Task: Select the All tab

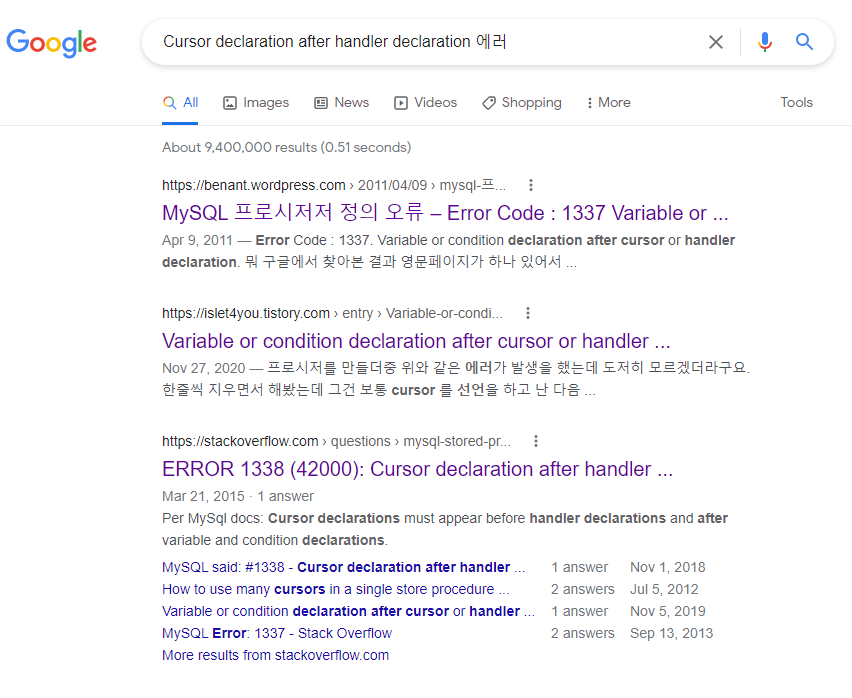Action: tap(180, 103)
